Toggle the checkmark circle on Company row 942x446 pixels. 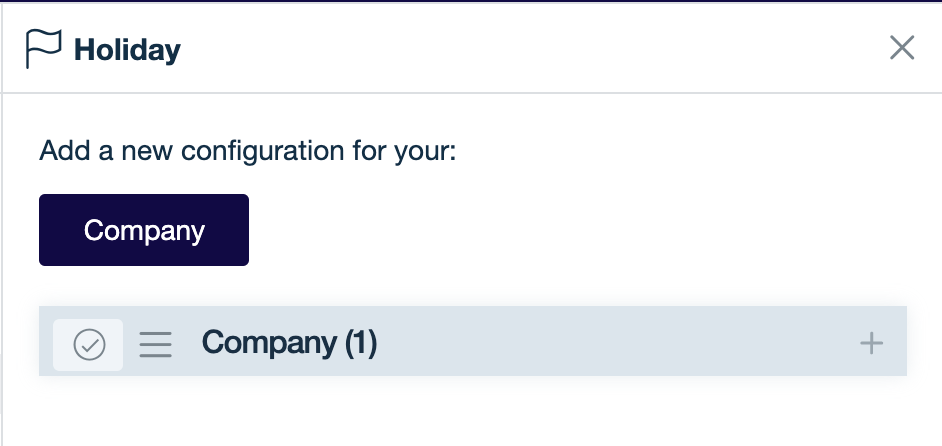click(x=89, y=345)
